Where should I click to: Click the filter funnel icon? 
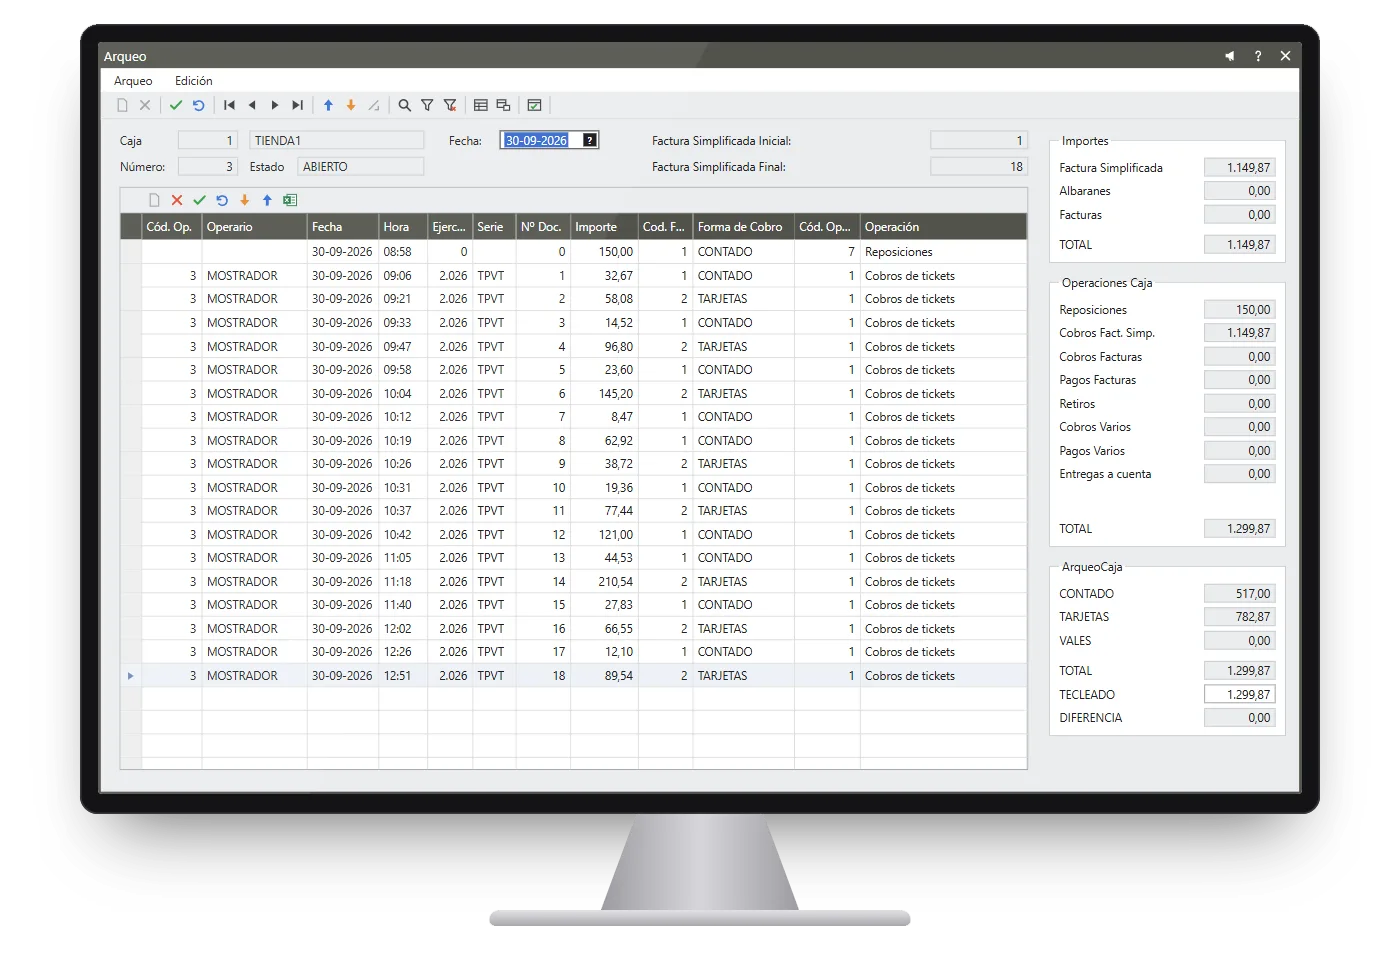click(x=427, y=105)
